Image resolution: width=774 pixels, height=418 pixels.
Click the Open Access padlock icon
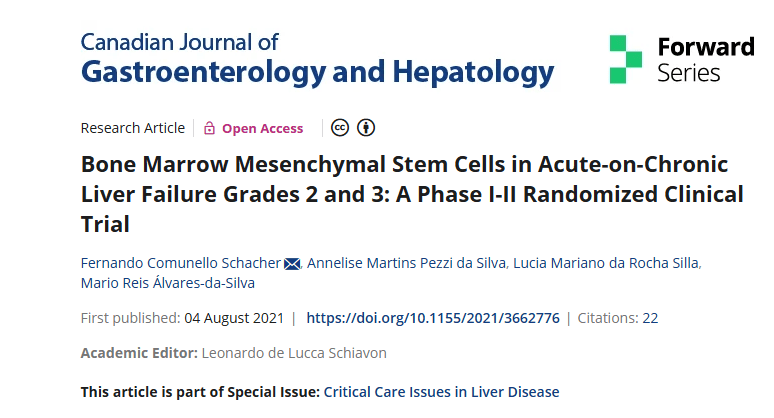[209, 128]
